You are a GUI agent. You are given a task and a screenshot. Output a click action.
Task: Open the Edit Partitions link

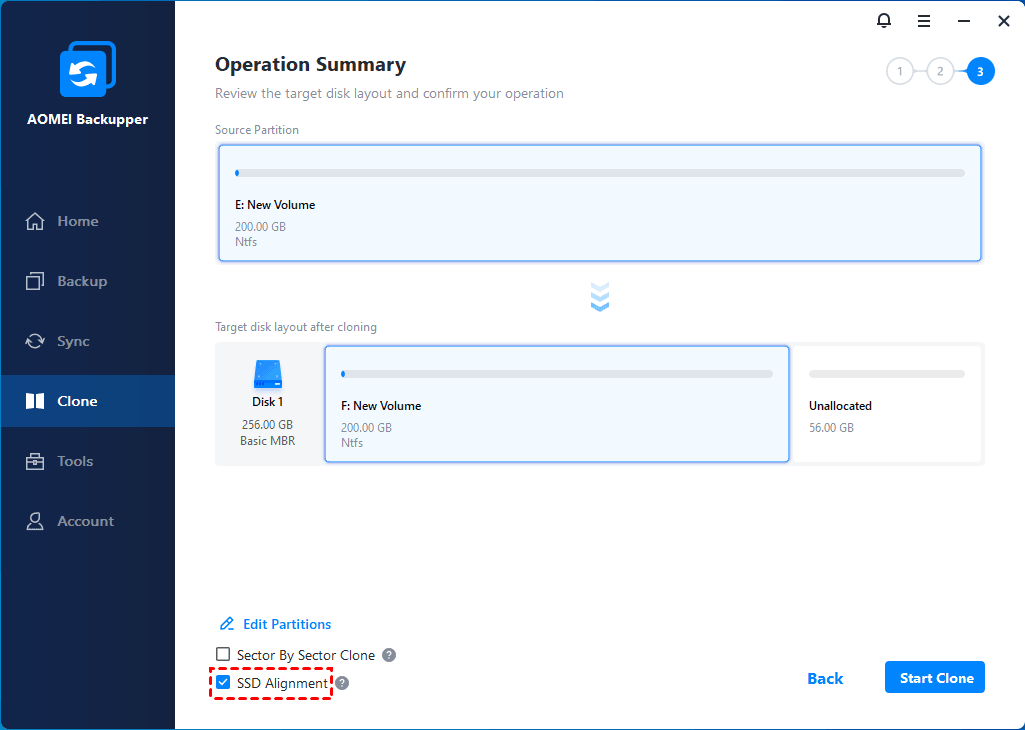[287, 624]
